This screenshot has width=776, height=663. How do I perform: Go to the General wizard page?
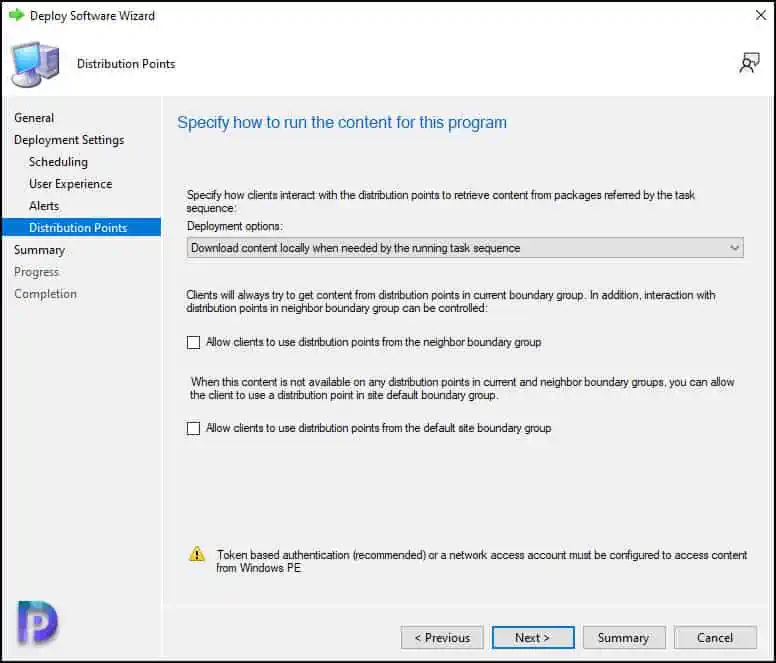(x=34, y=118)
